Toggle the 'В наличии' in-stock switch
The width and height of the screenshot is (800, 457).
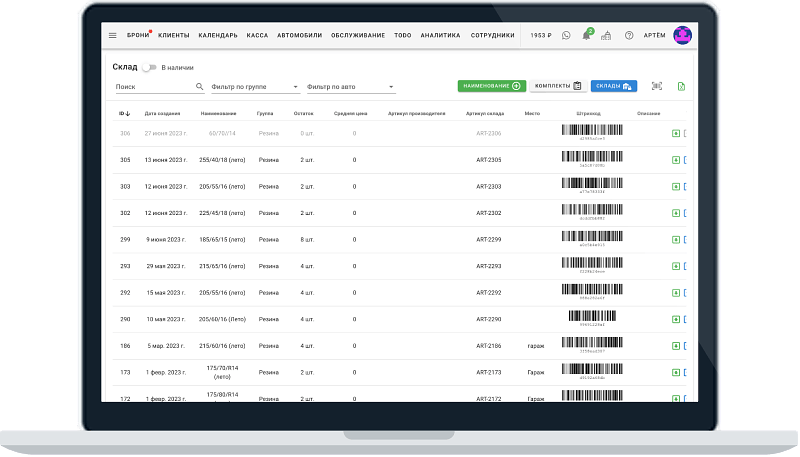pos(148,67)
